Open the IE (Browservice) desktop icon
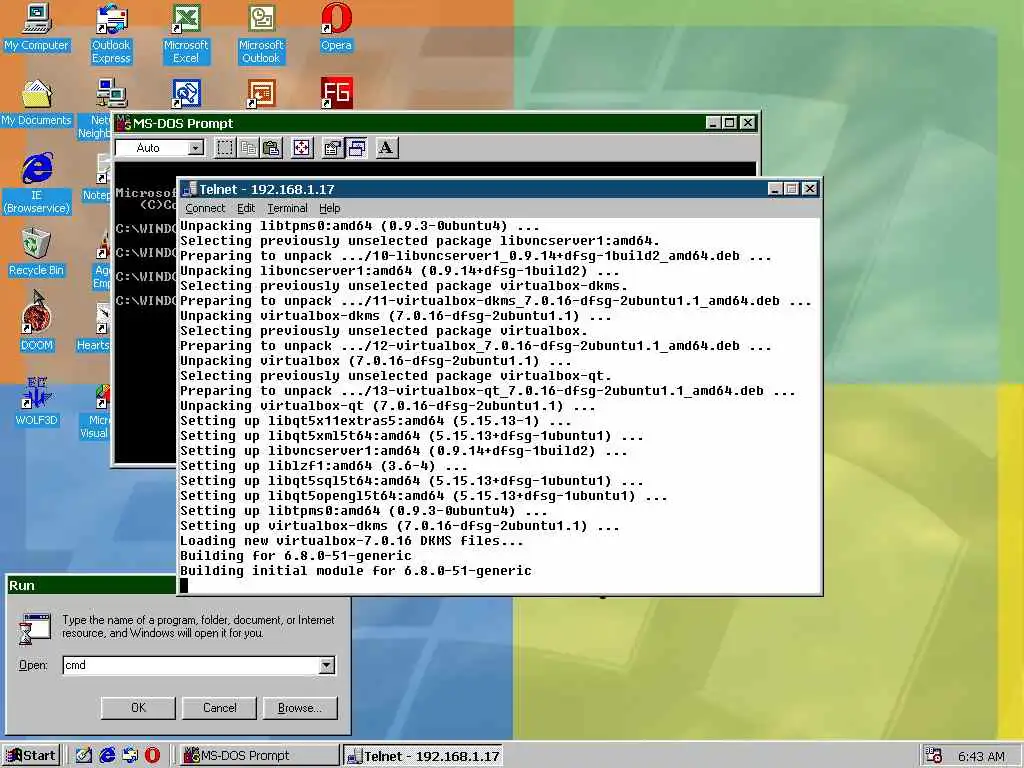 [x=37, y=184]
